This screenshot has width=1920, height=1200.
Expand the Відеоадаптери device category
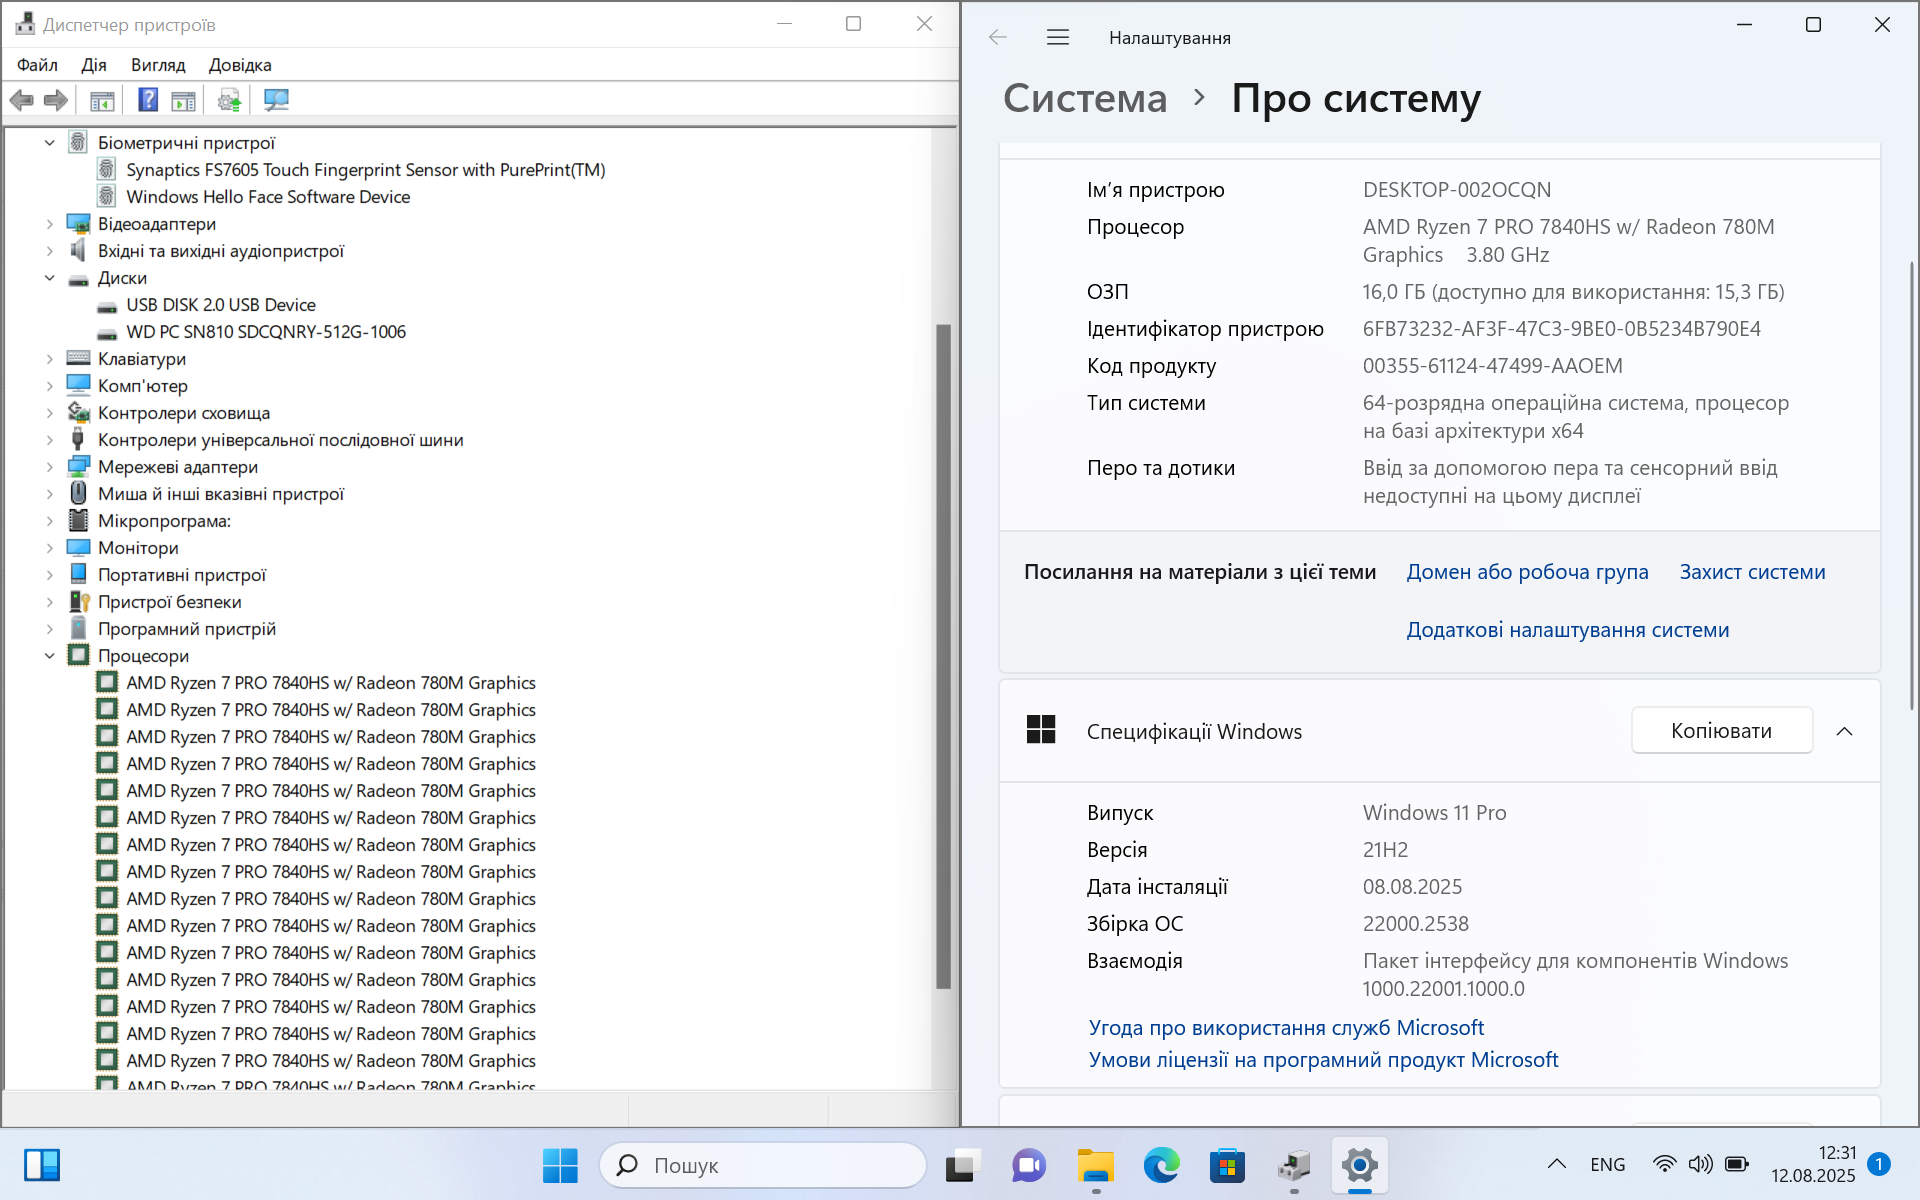coord(50,224)
